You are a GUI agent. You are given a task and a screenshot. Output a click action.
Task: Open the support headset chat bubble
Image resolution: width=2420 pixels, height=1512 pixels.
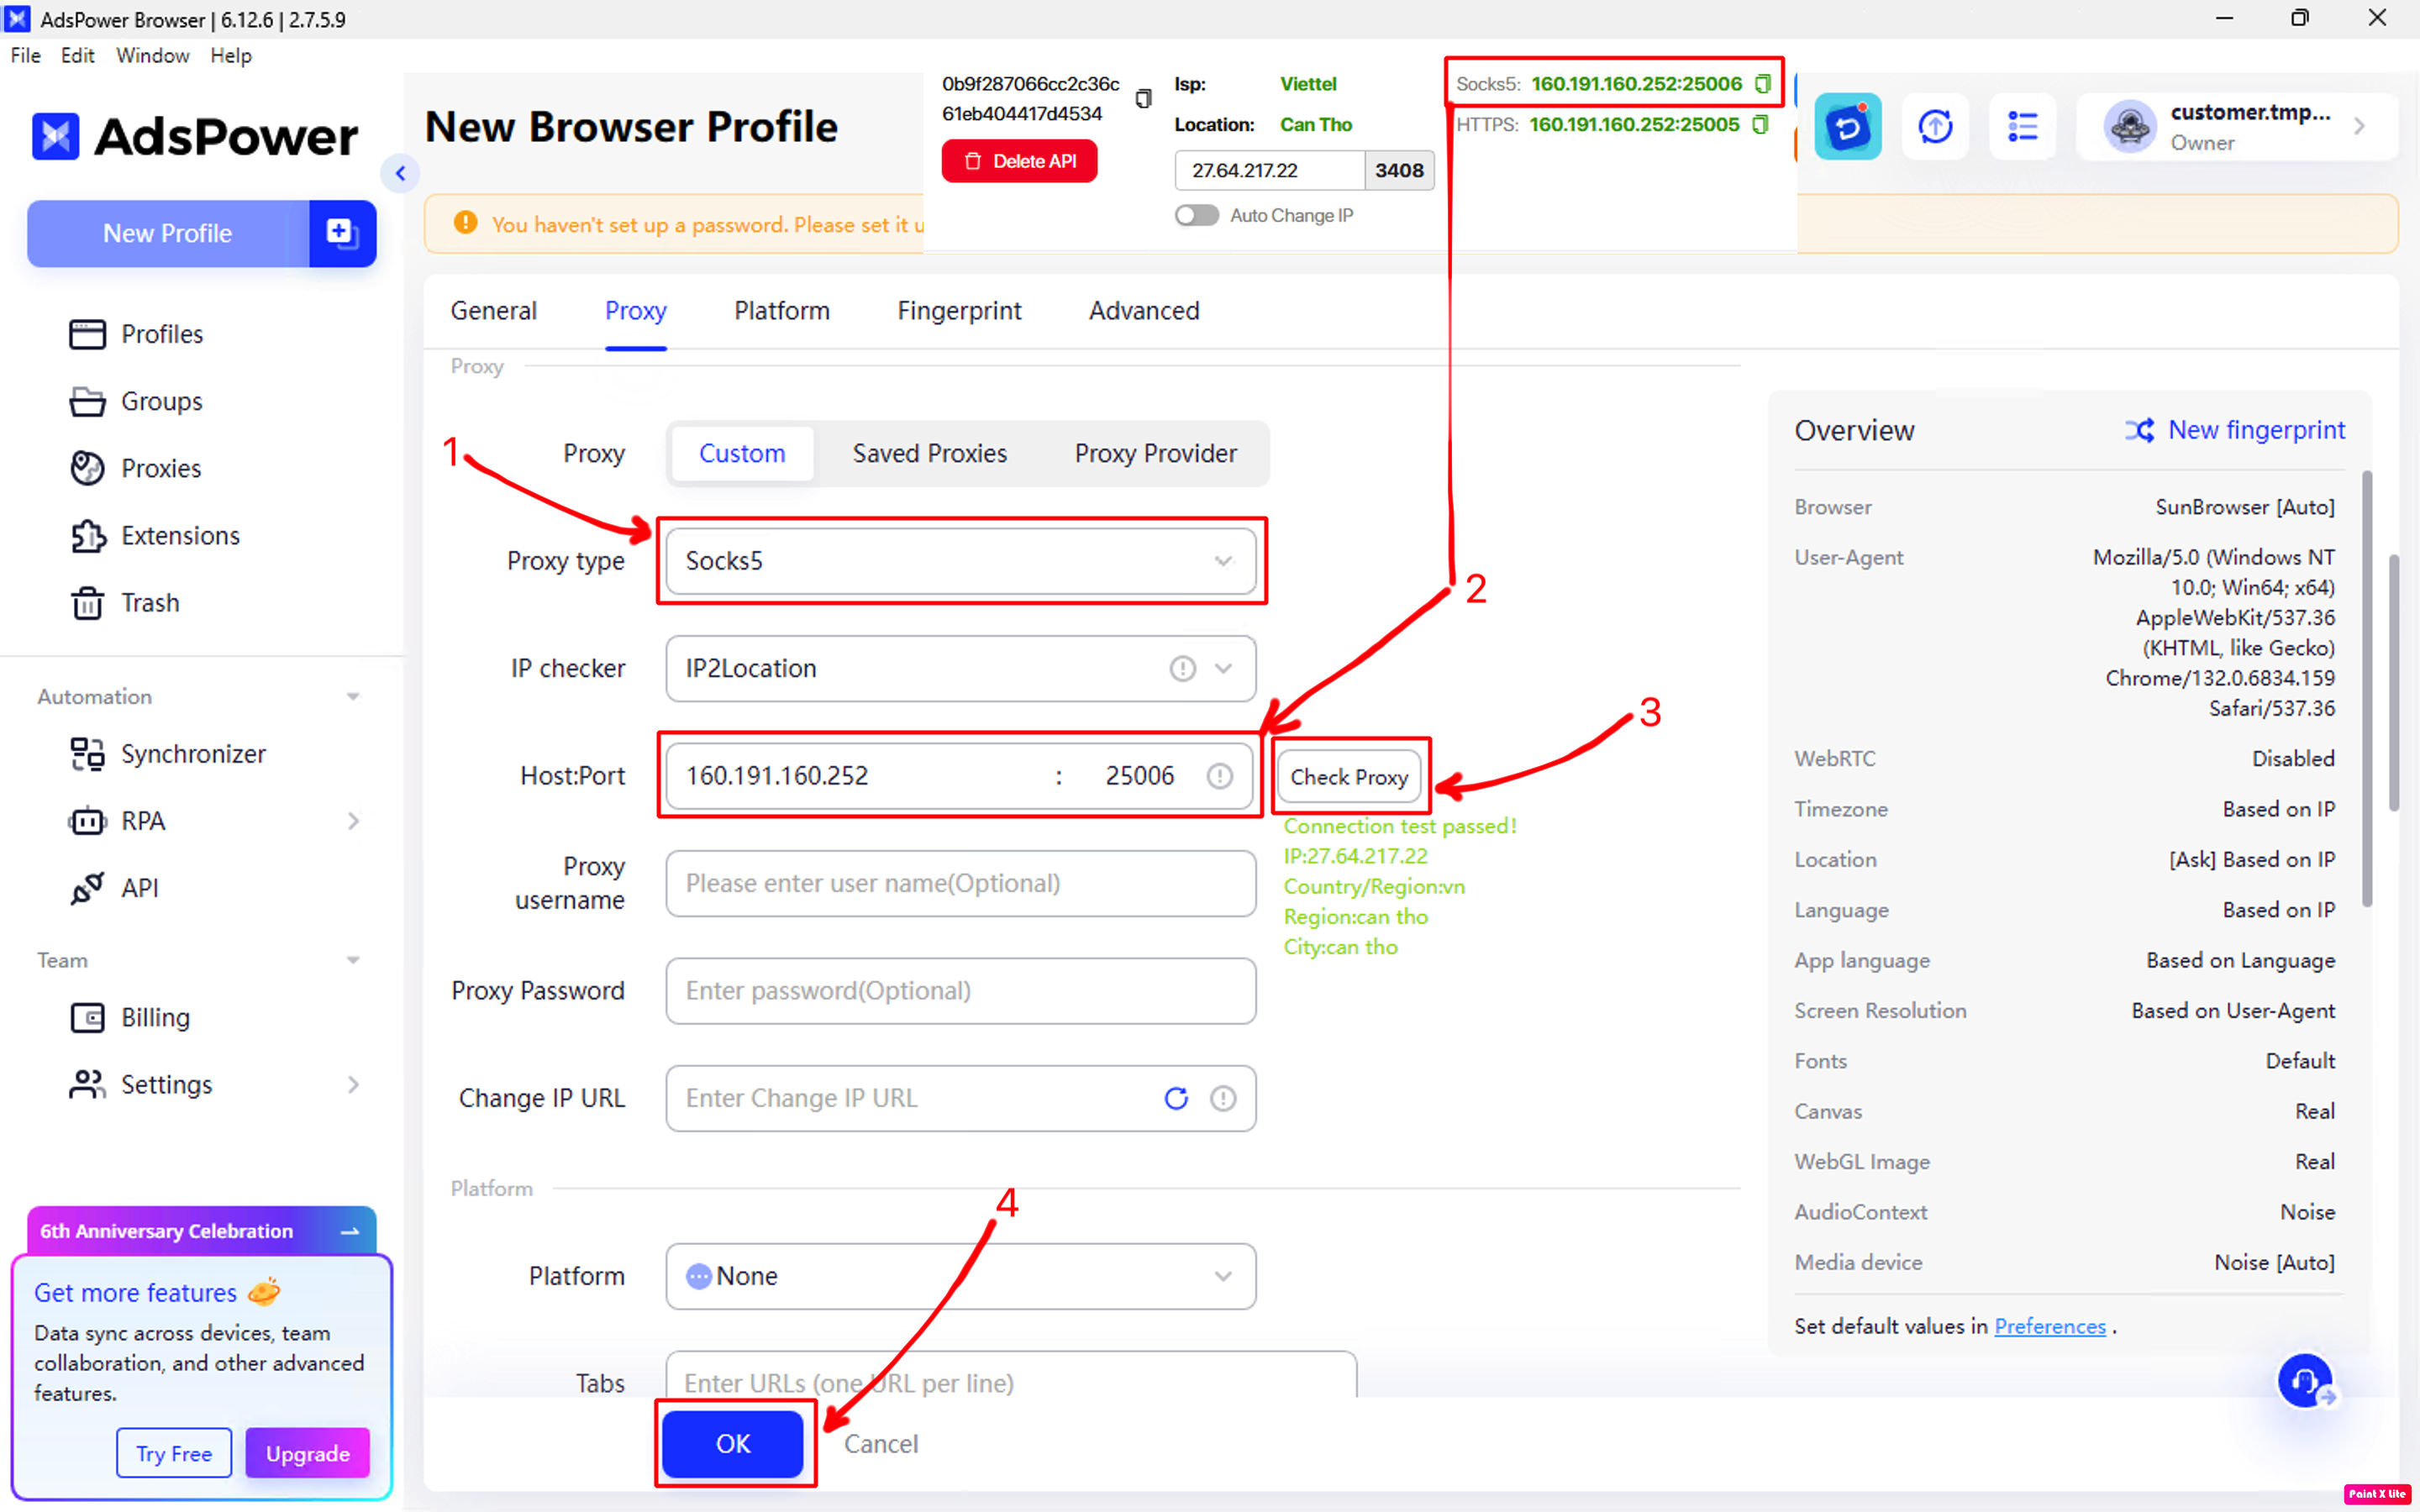(2306, 1383)
